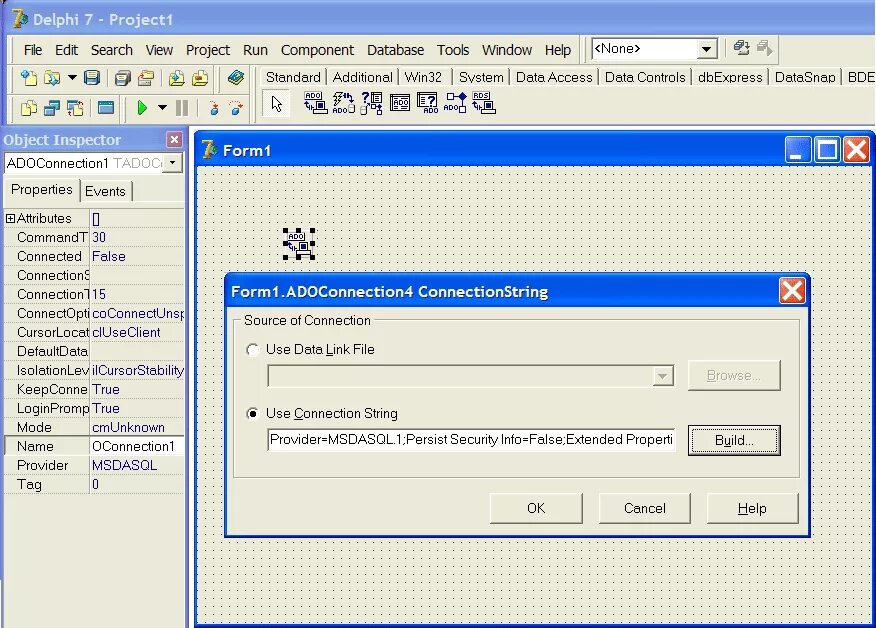Click the Save toolbar icon
Screen dimensions: 876x628
[92, 78]
